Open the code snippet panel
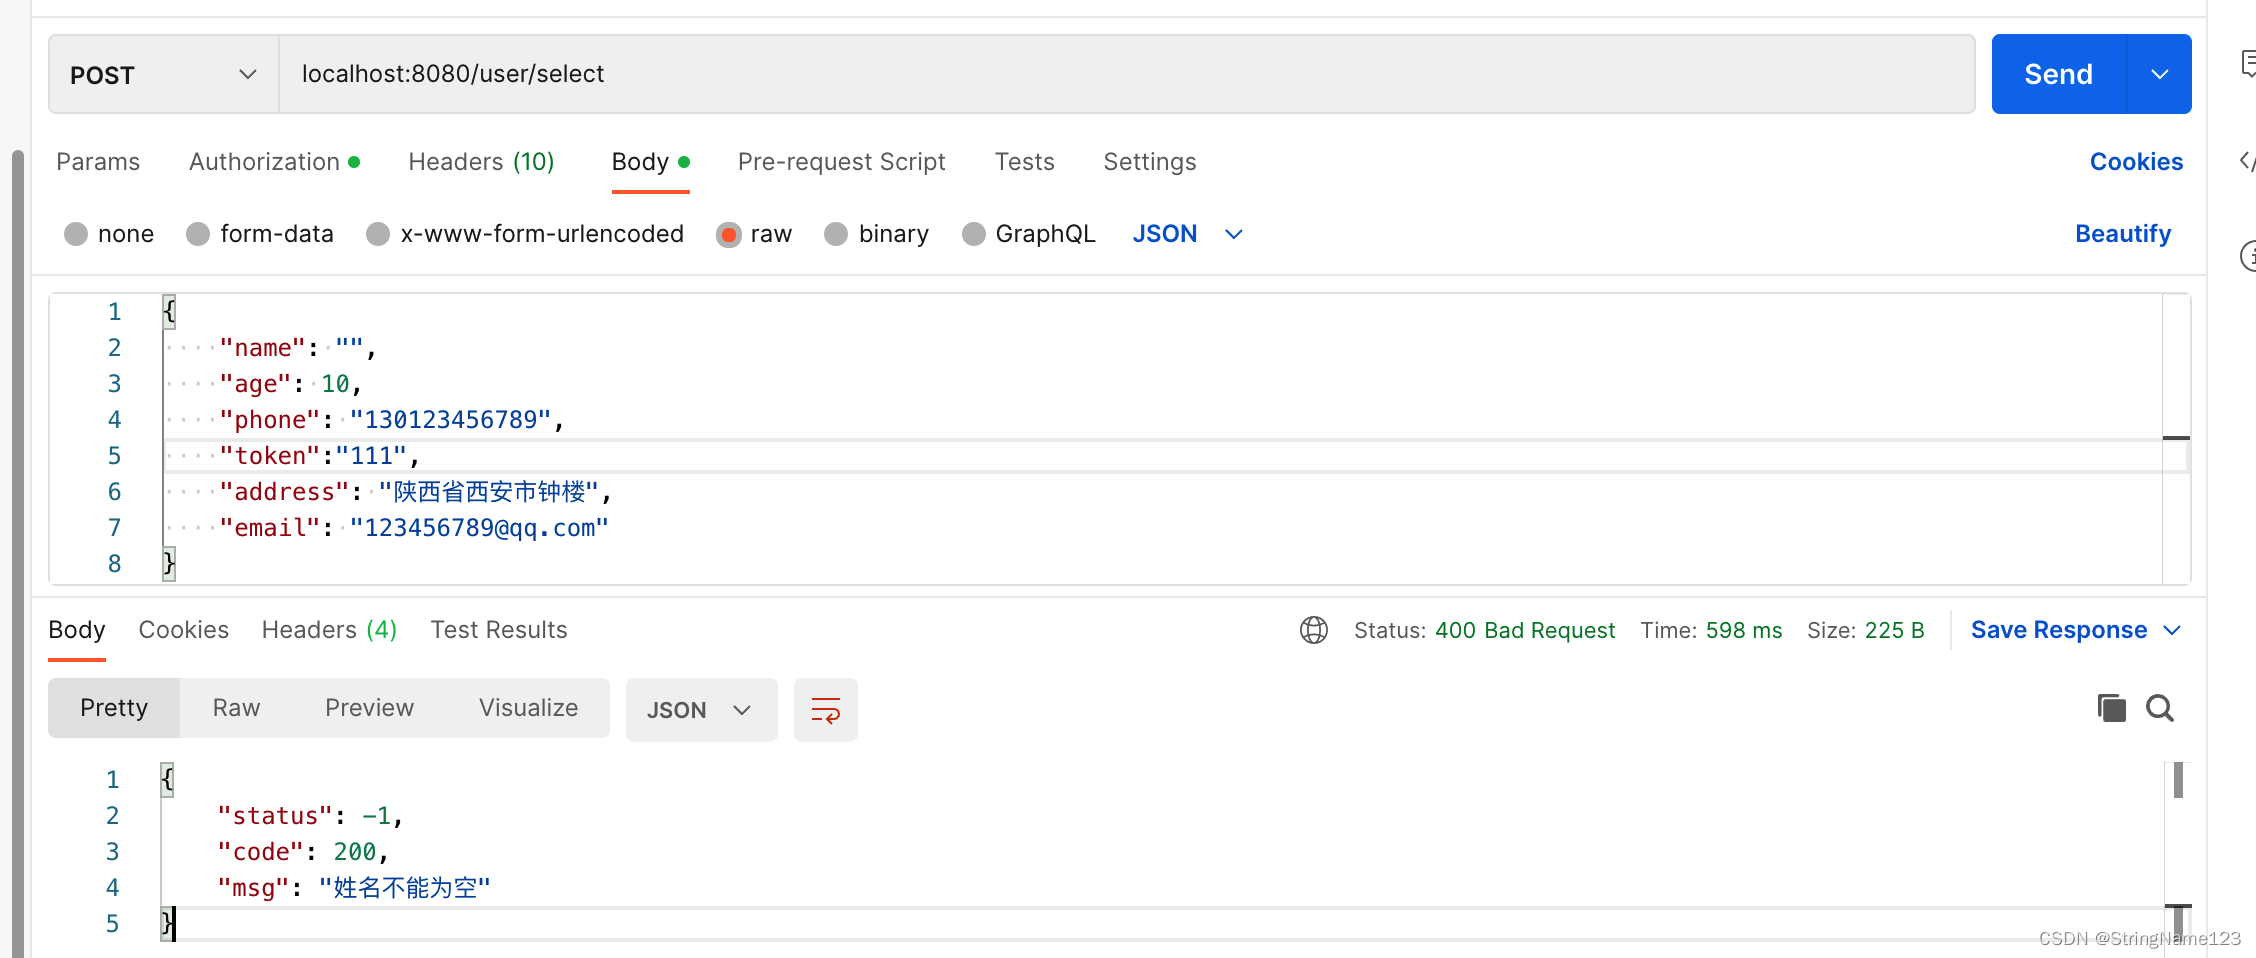This screenshot has height=958, width=2256. click(2247, 161)
